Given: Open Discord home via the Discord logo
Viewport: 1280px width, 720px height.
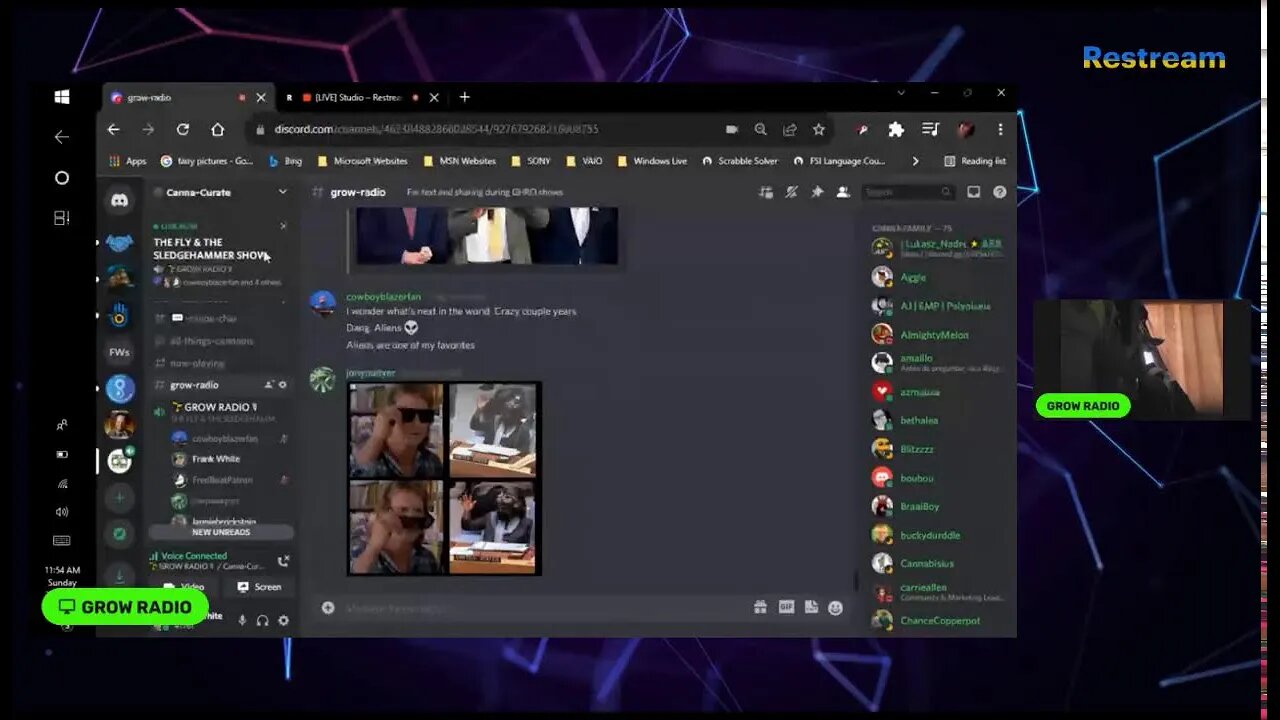Looking at the screenshot, I should [x=119, y=200].
